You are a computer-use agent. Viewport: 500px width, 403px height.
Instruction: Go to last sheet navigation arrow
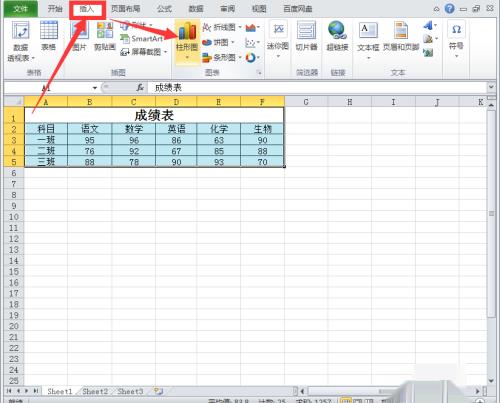(35, 391)
